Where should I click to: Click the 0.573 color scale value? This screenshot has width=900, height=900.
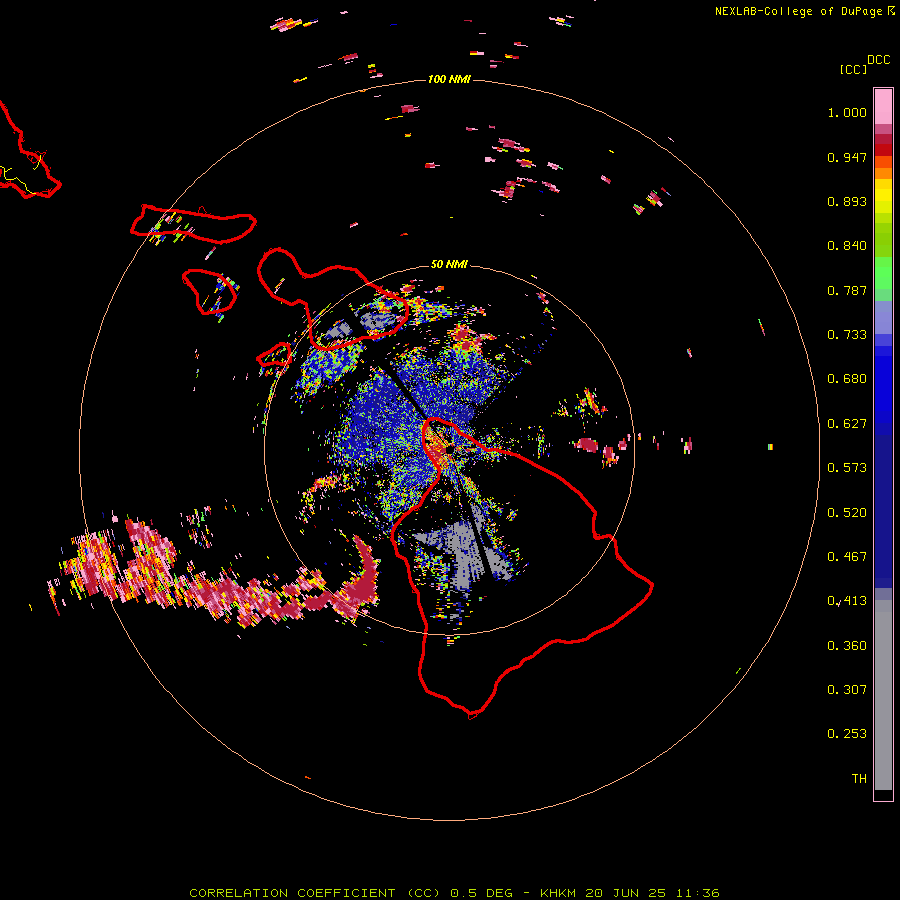[847, 468]
